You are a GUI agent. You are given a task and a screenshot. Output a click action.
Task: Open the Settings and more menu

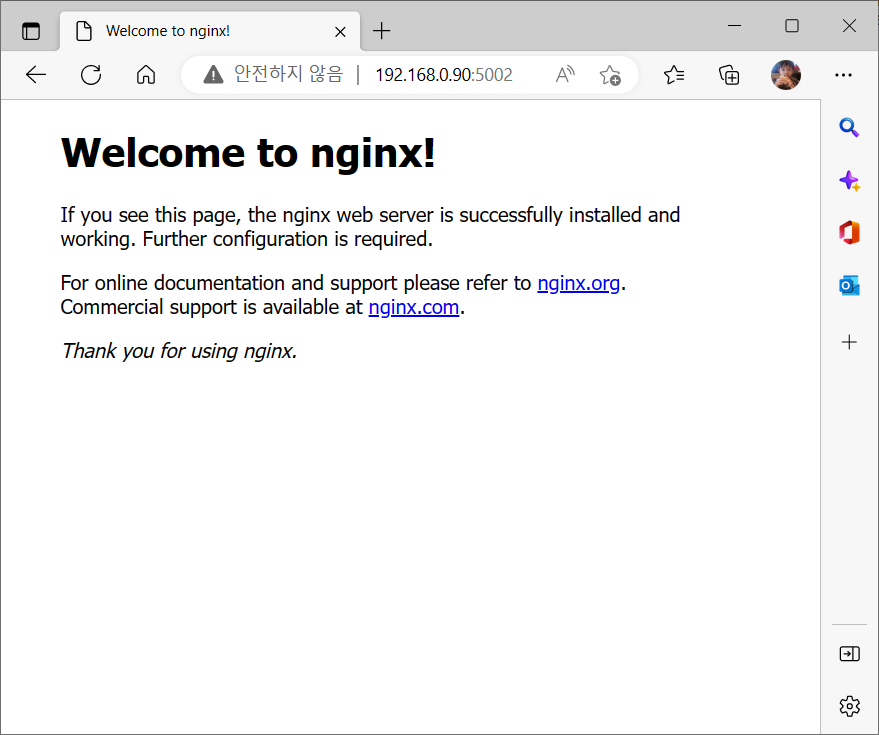pyautogui.click(x=843, y=74)
